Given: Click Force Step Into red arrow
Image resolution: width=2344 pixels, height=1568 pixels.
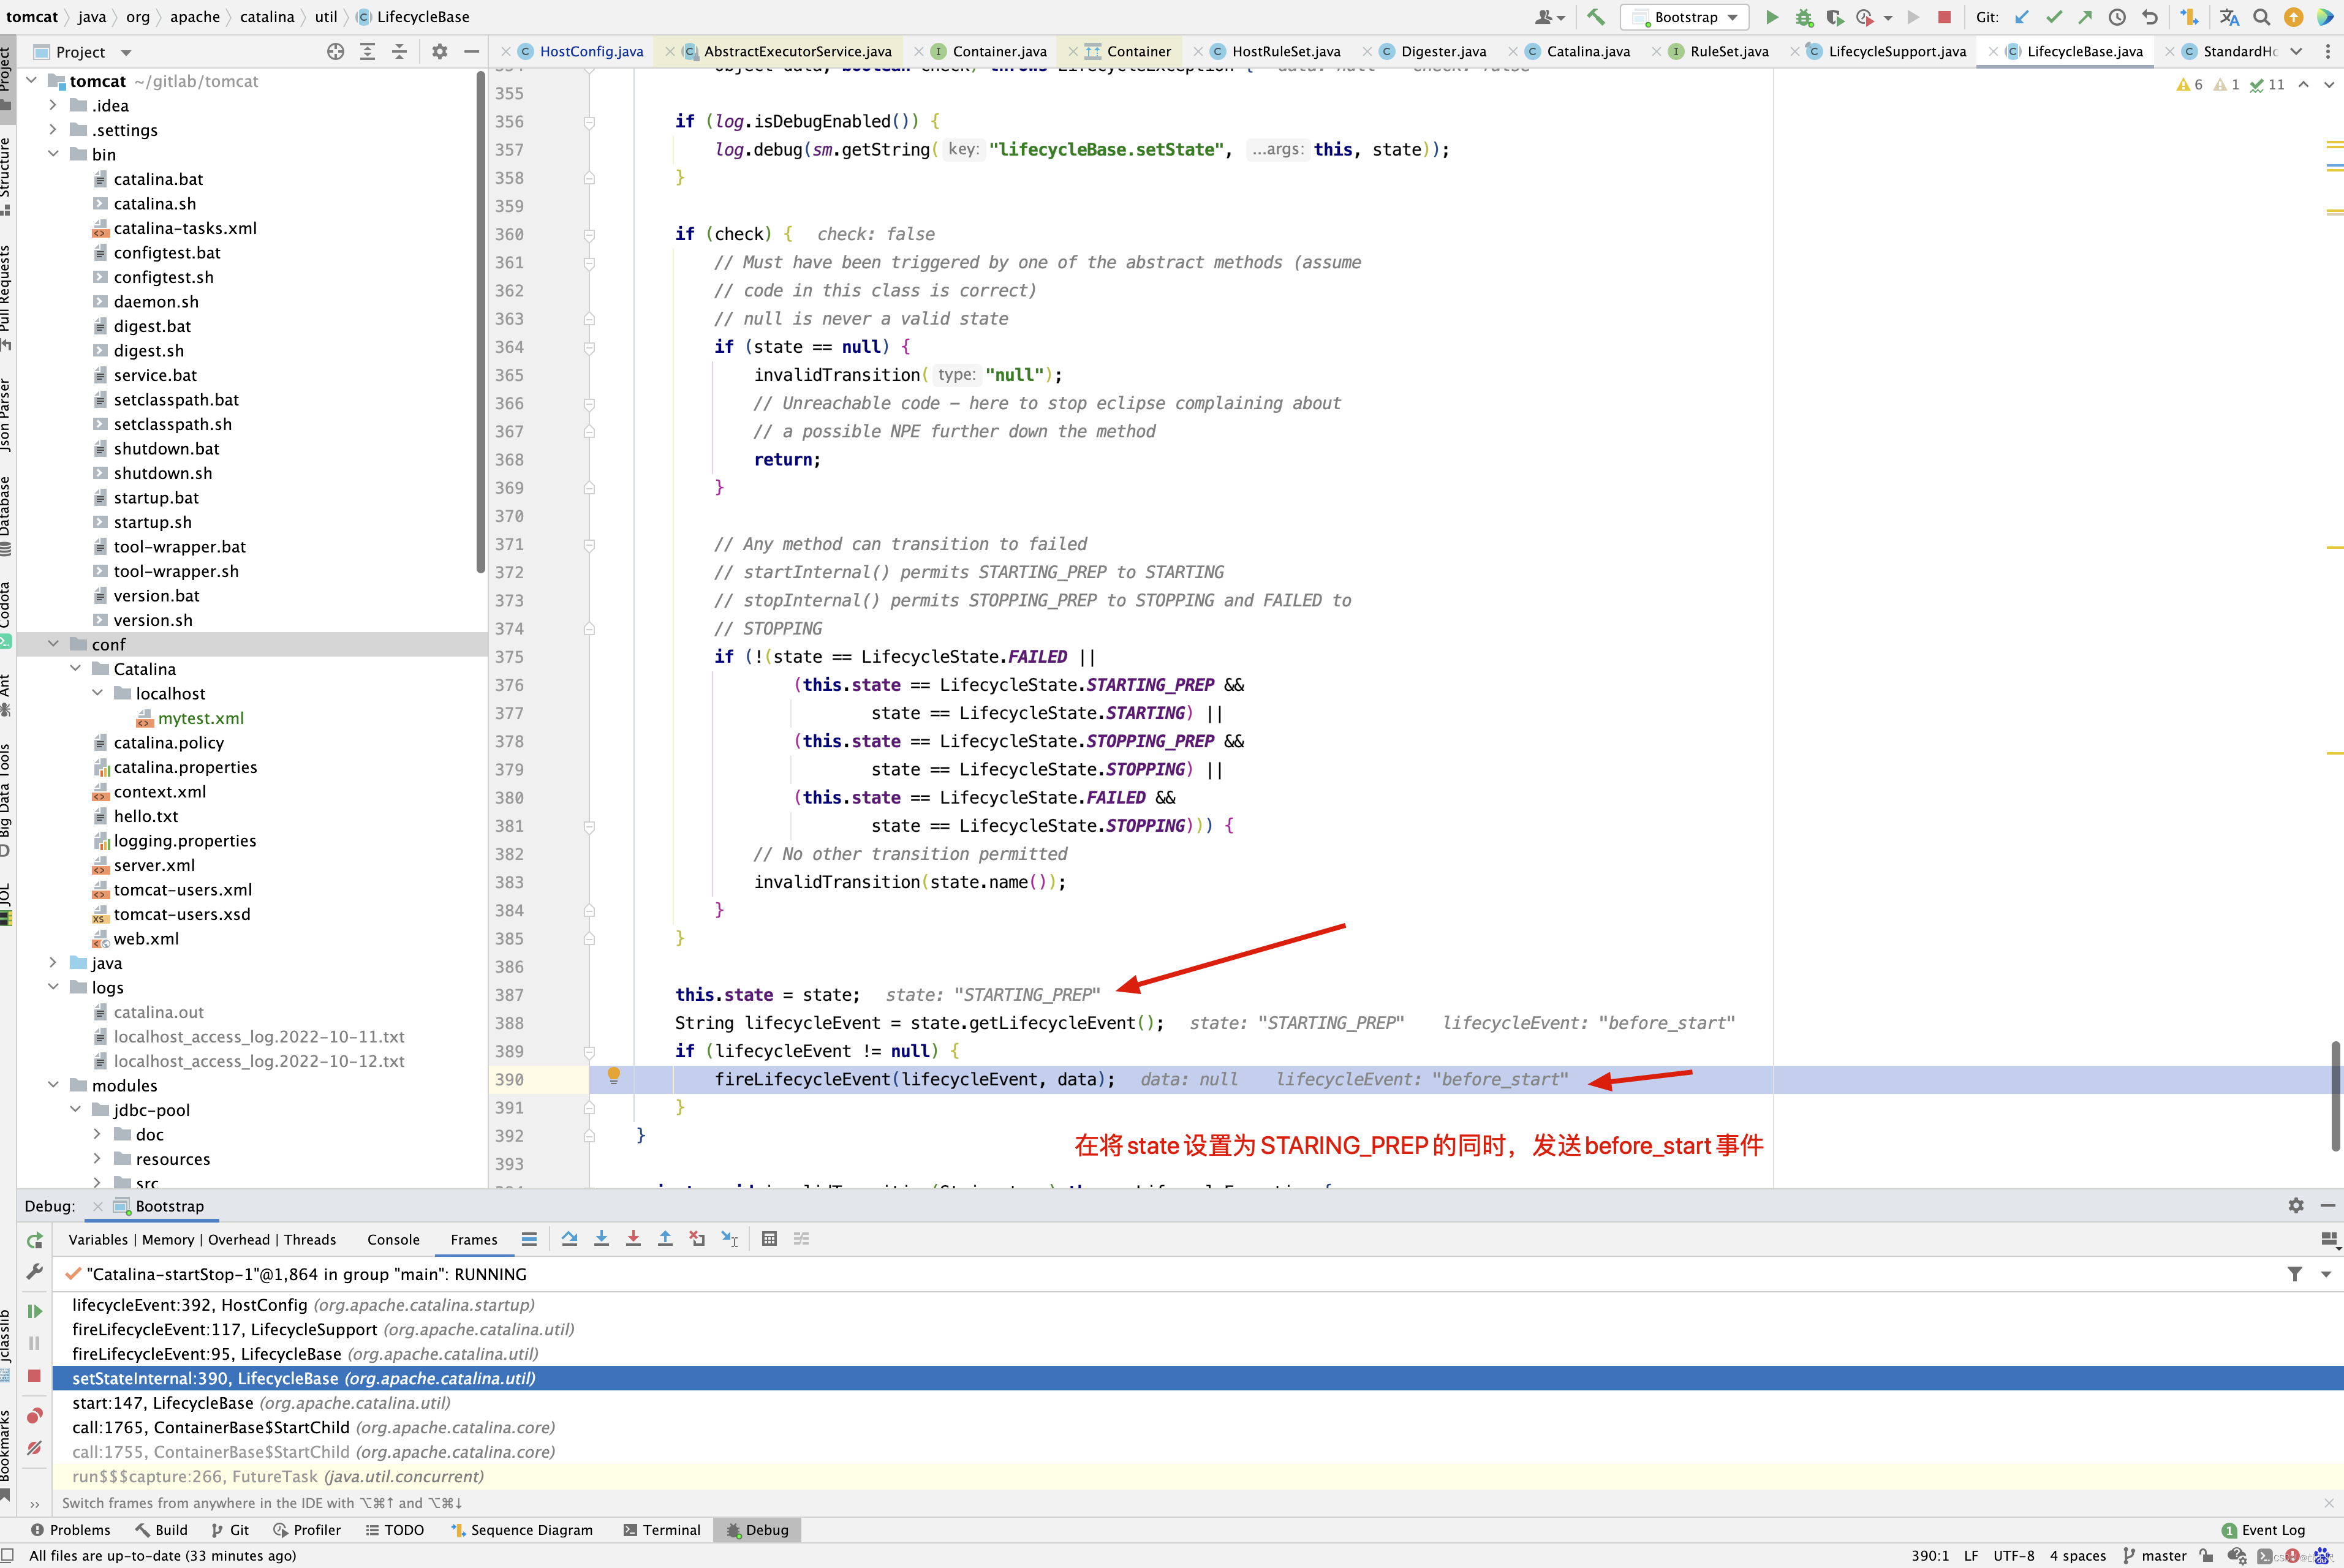Looking at the screenshot, I should [x=633, y=1239].
